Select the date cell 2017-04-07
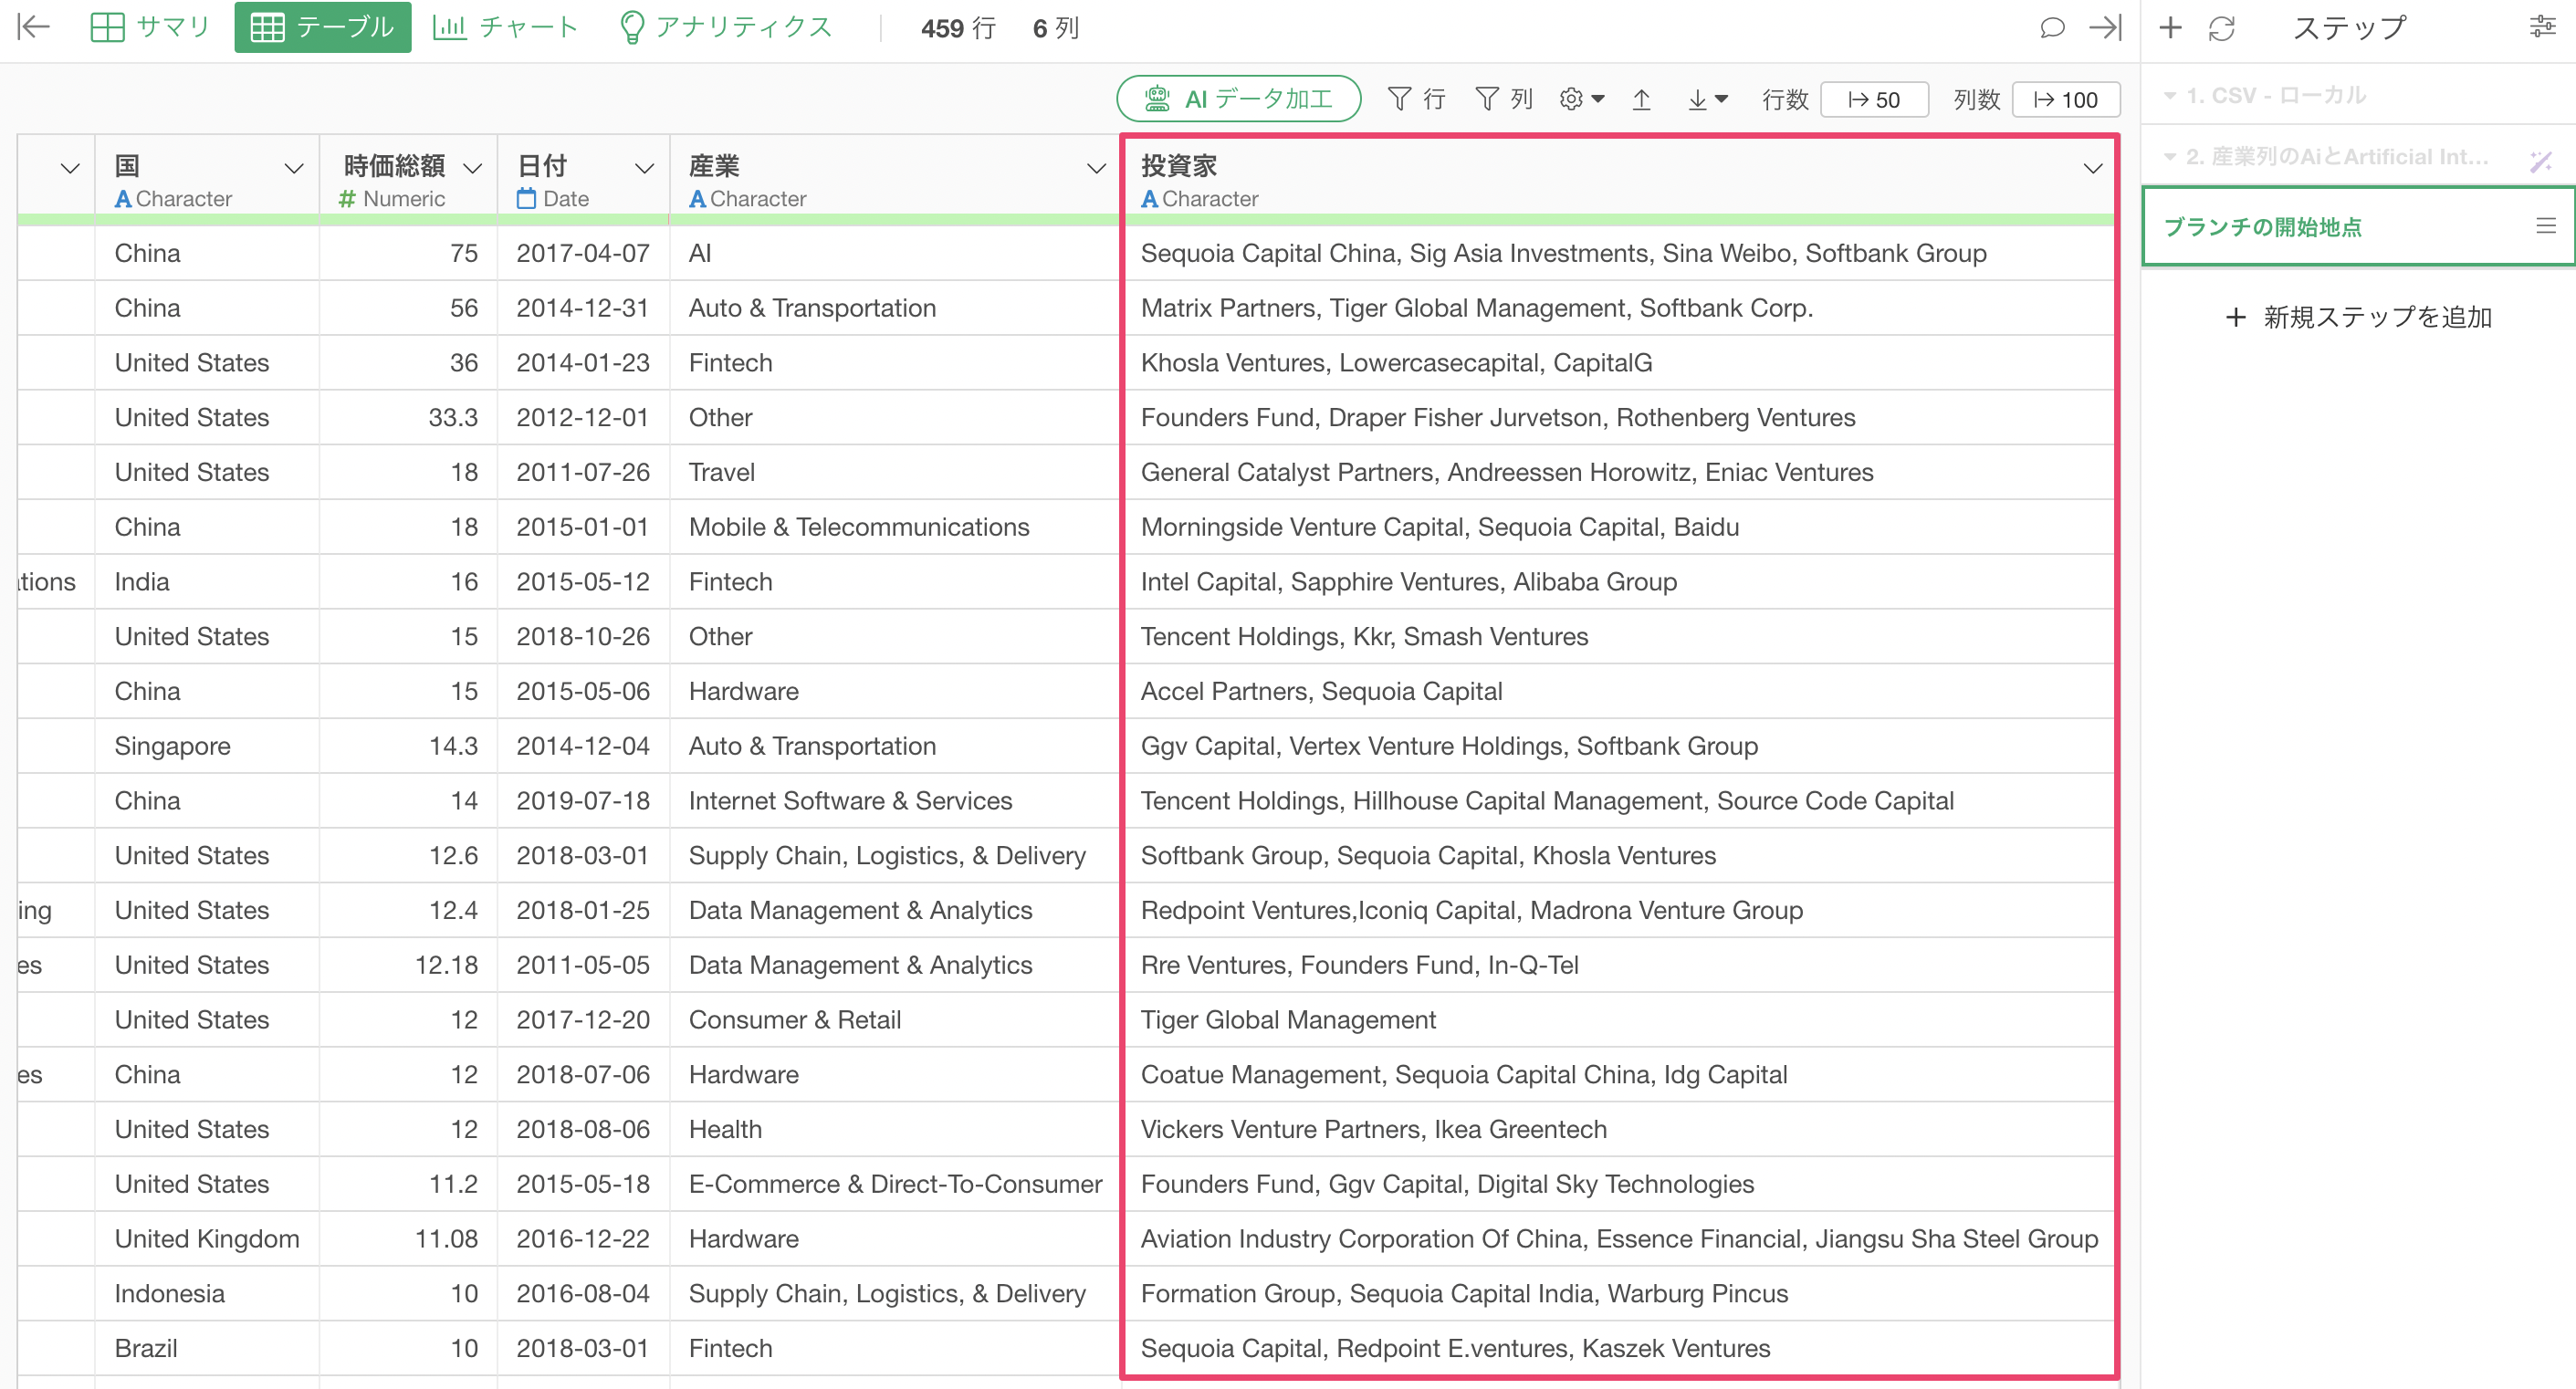Screen dimensions: 2576x1389 pyautogui.click(x=583, y=253)
